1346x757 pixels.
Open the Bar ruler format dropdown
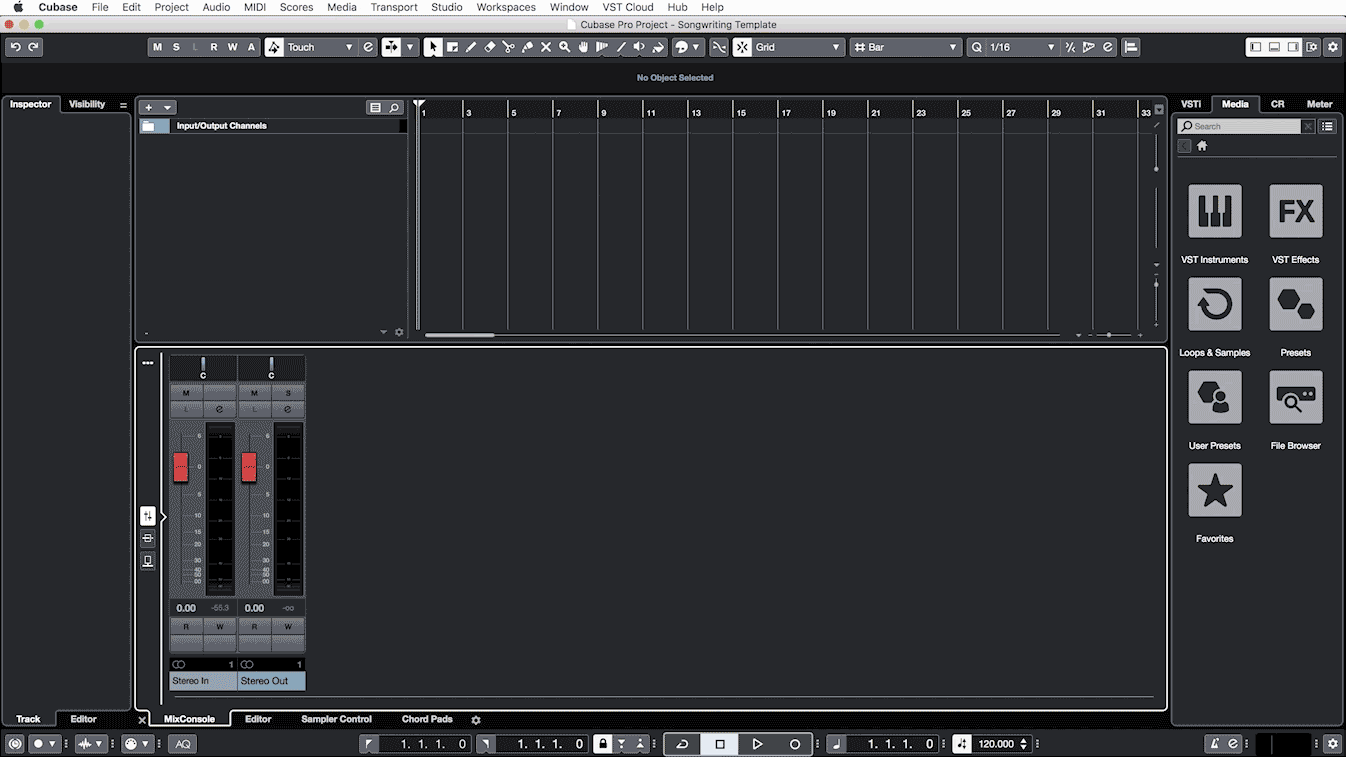click(905, 46)
